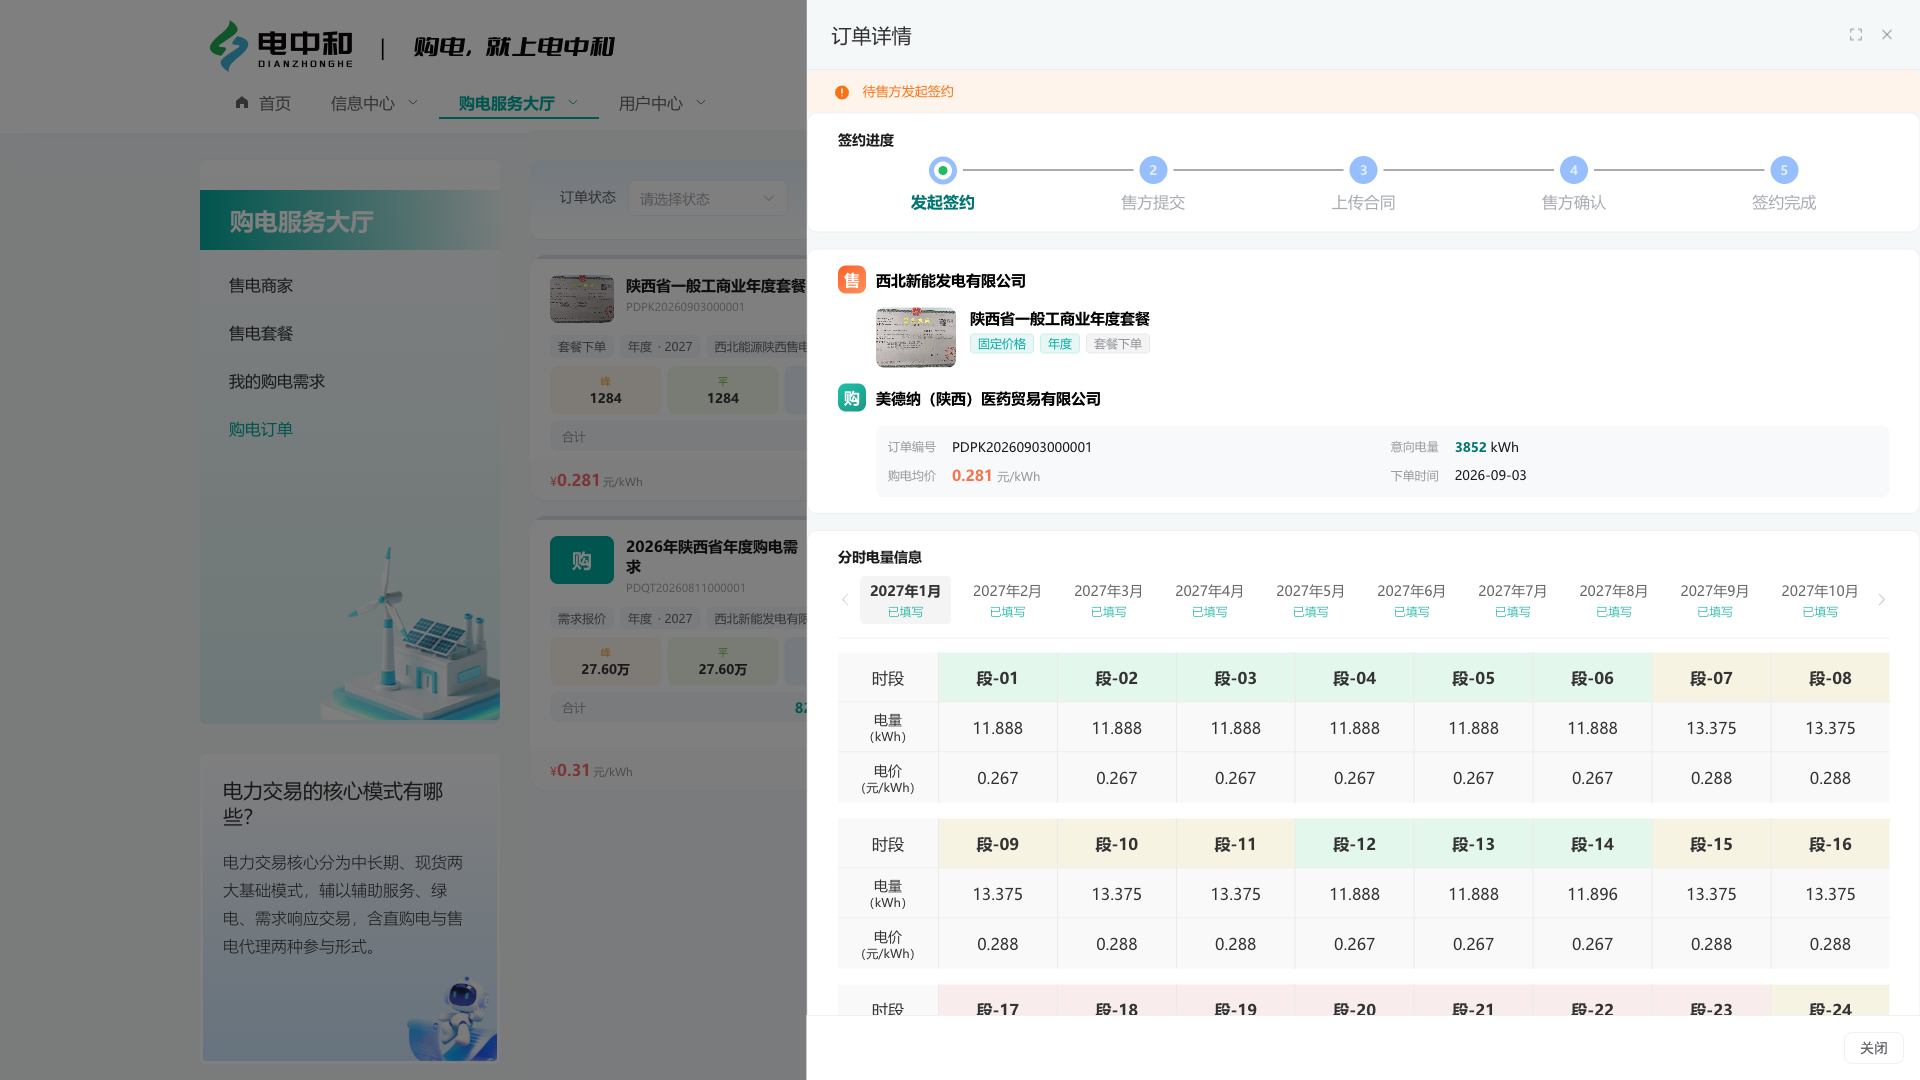Image resolution: width=1920 pixels, height=1080 pixels.
Task: Click the 西北新能发电有限公司 seller name
Action: click(x=950, y=281)
